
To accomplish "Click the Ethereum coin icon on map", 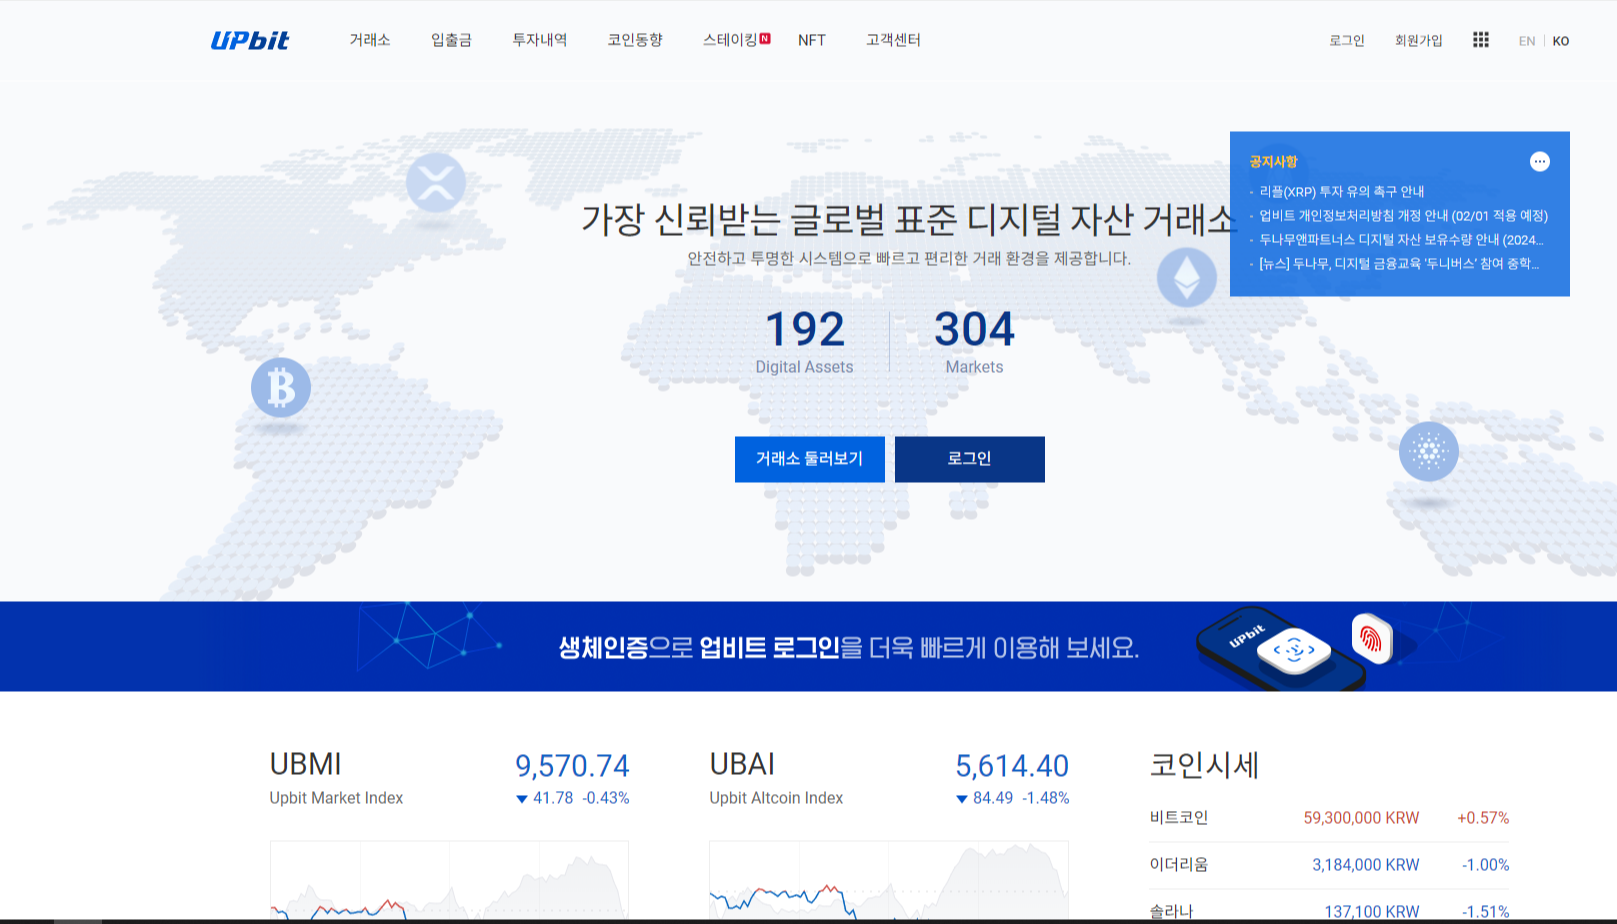I will (1187, 277).
